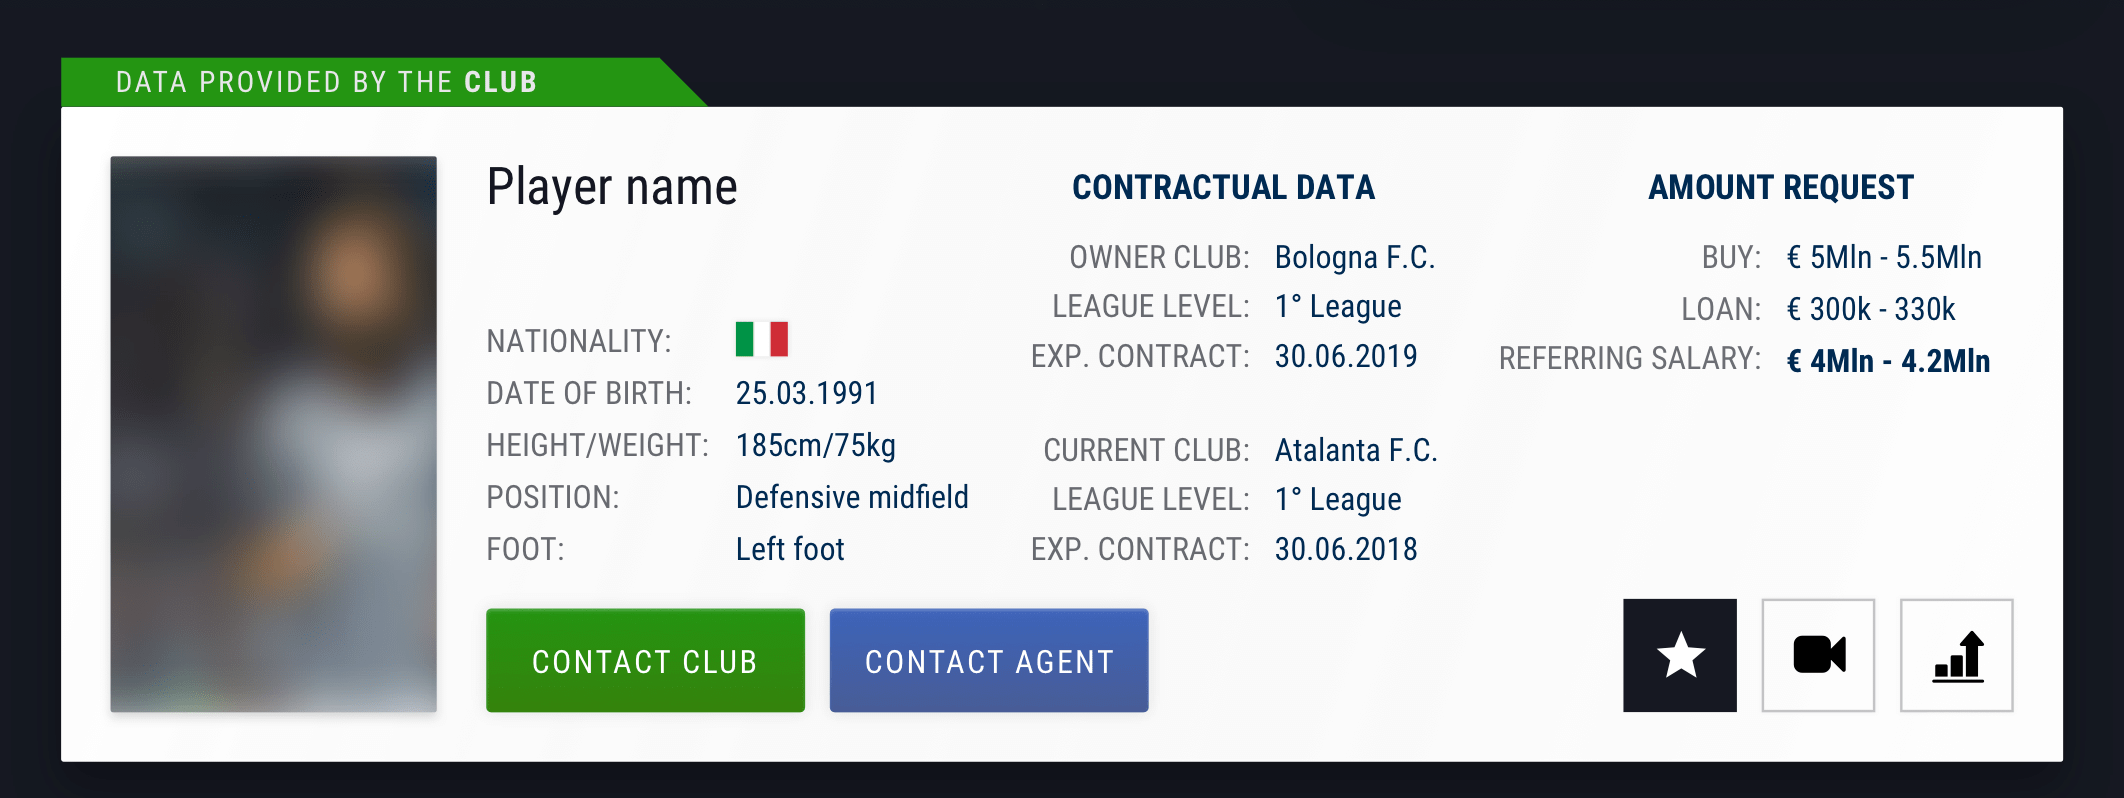
Task: Open the player video camera icon
Action: click(1818, 656)
